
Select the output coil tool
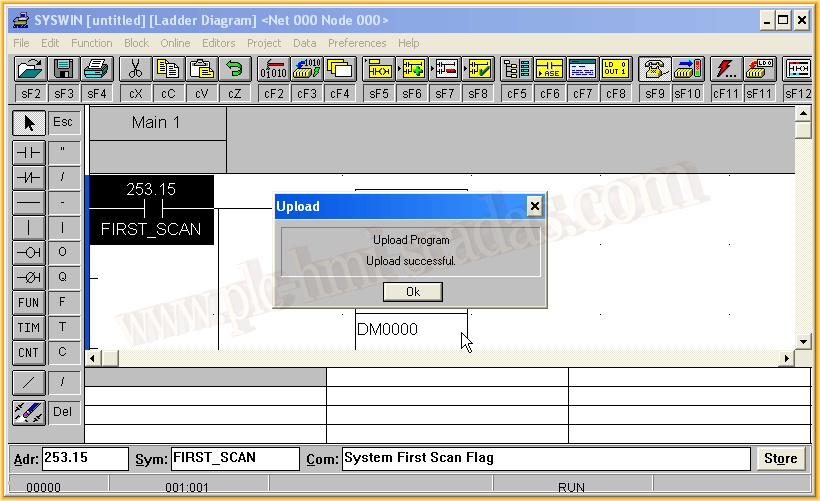[x=28, y=252]
